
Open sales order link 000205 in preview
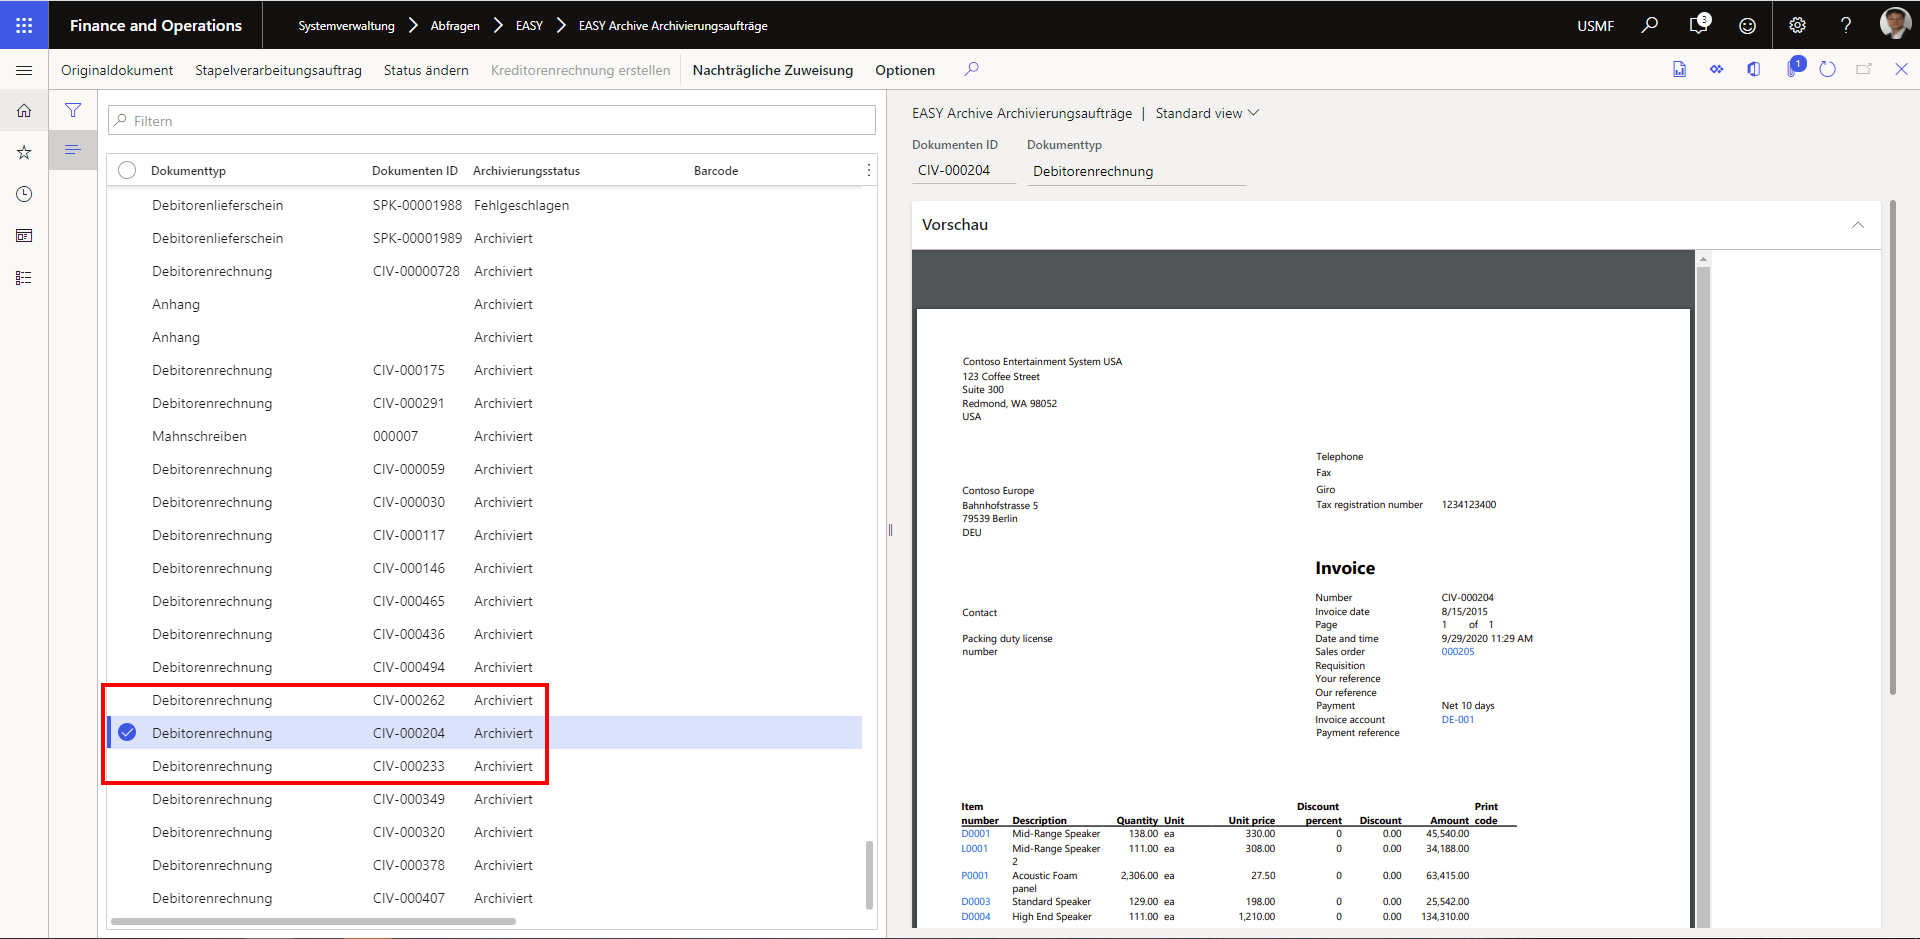1457,652
